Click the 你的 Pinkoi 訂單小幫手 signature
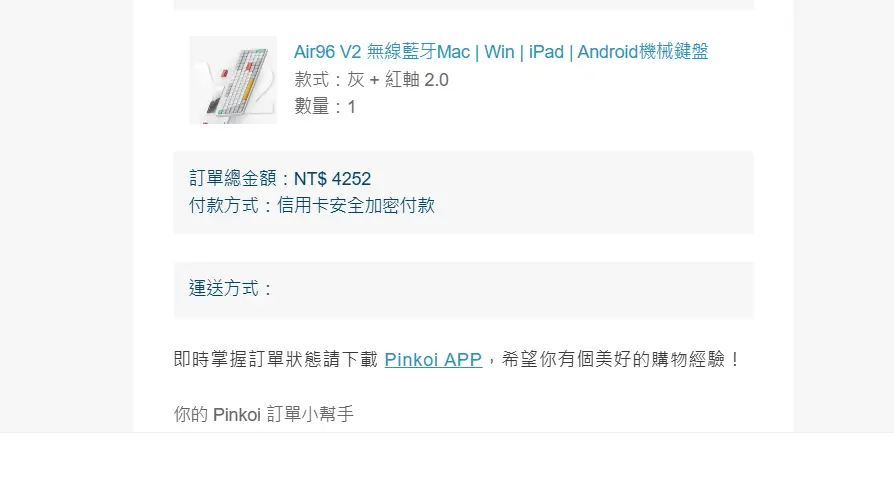The image size is (894, 478). pos(264,414)
